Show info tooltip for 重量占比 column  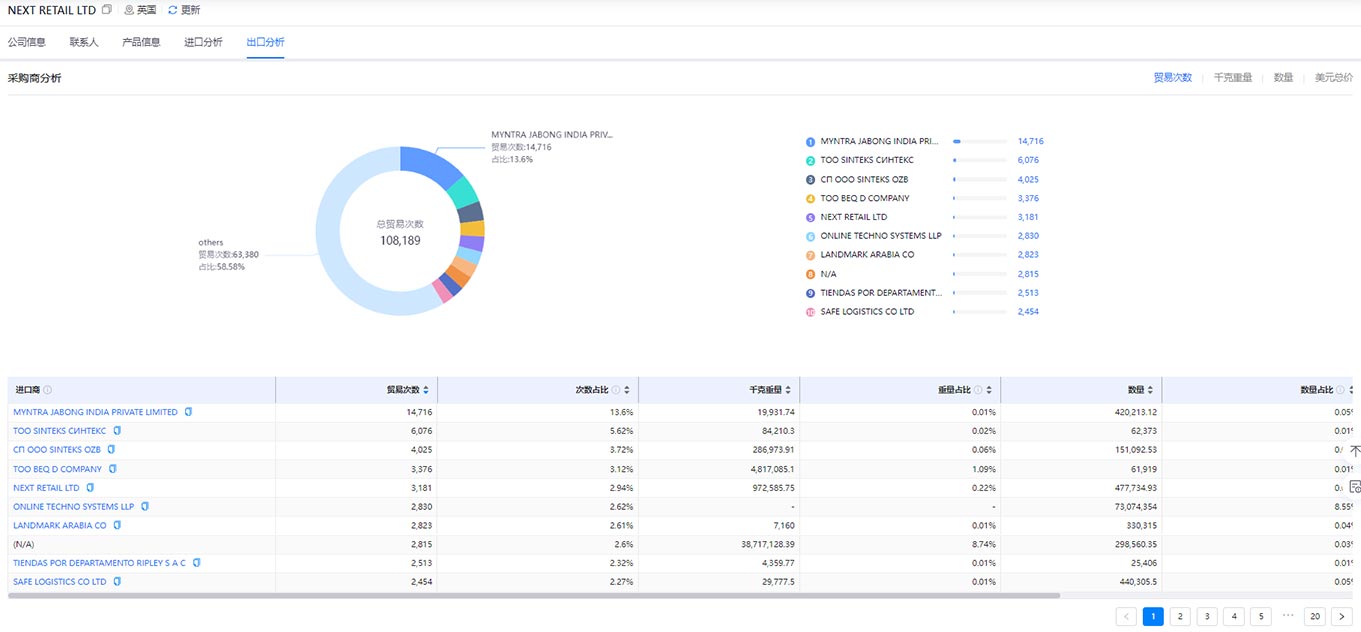pos(977,390)
